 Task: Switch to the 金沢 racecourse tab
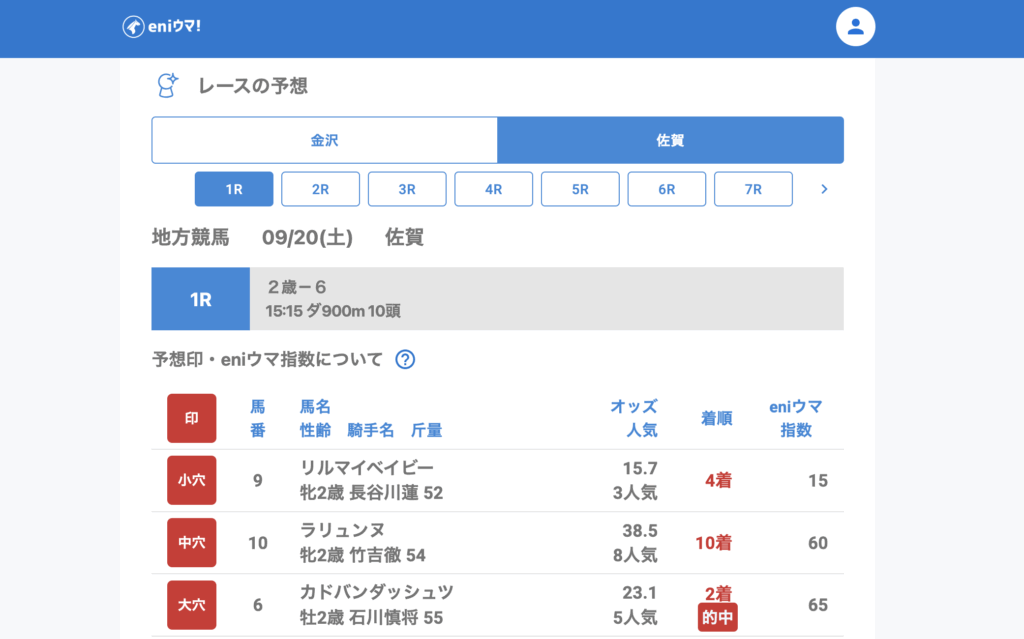click(x=324, y=140)
